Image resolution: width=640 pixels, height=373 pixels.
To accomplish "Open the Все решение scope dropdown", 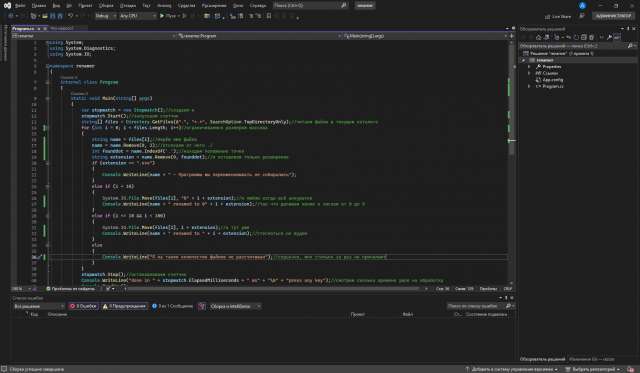I will pyautogui.click(x=39, y=306).
